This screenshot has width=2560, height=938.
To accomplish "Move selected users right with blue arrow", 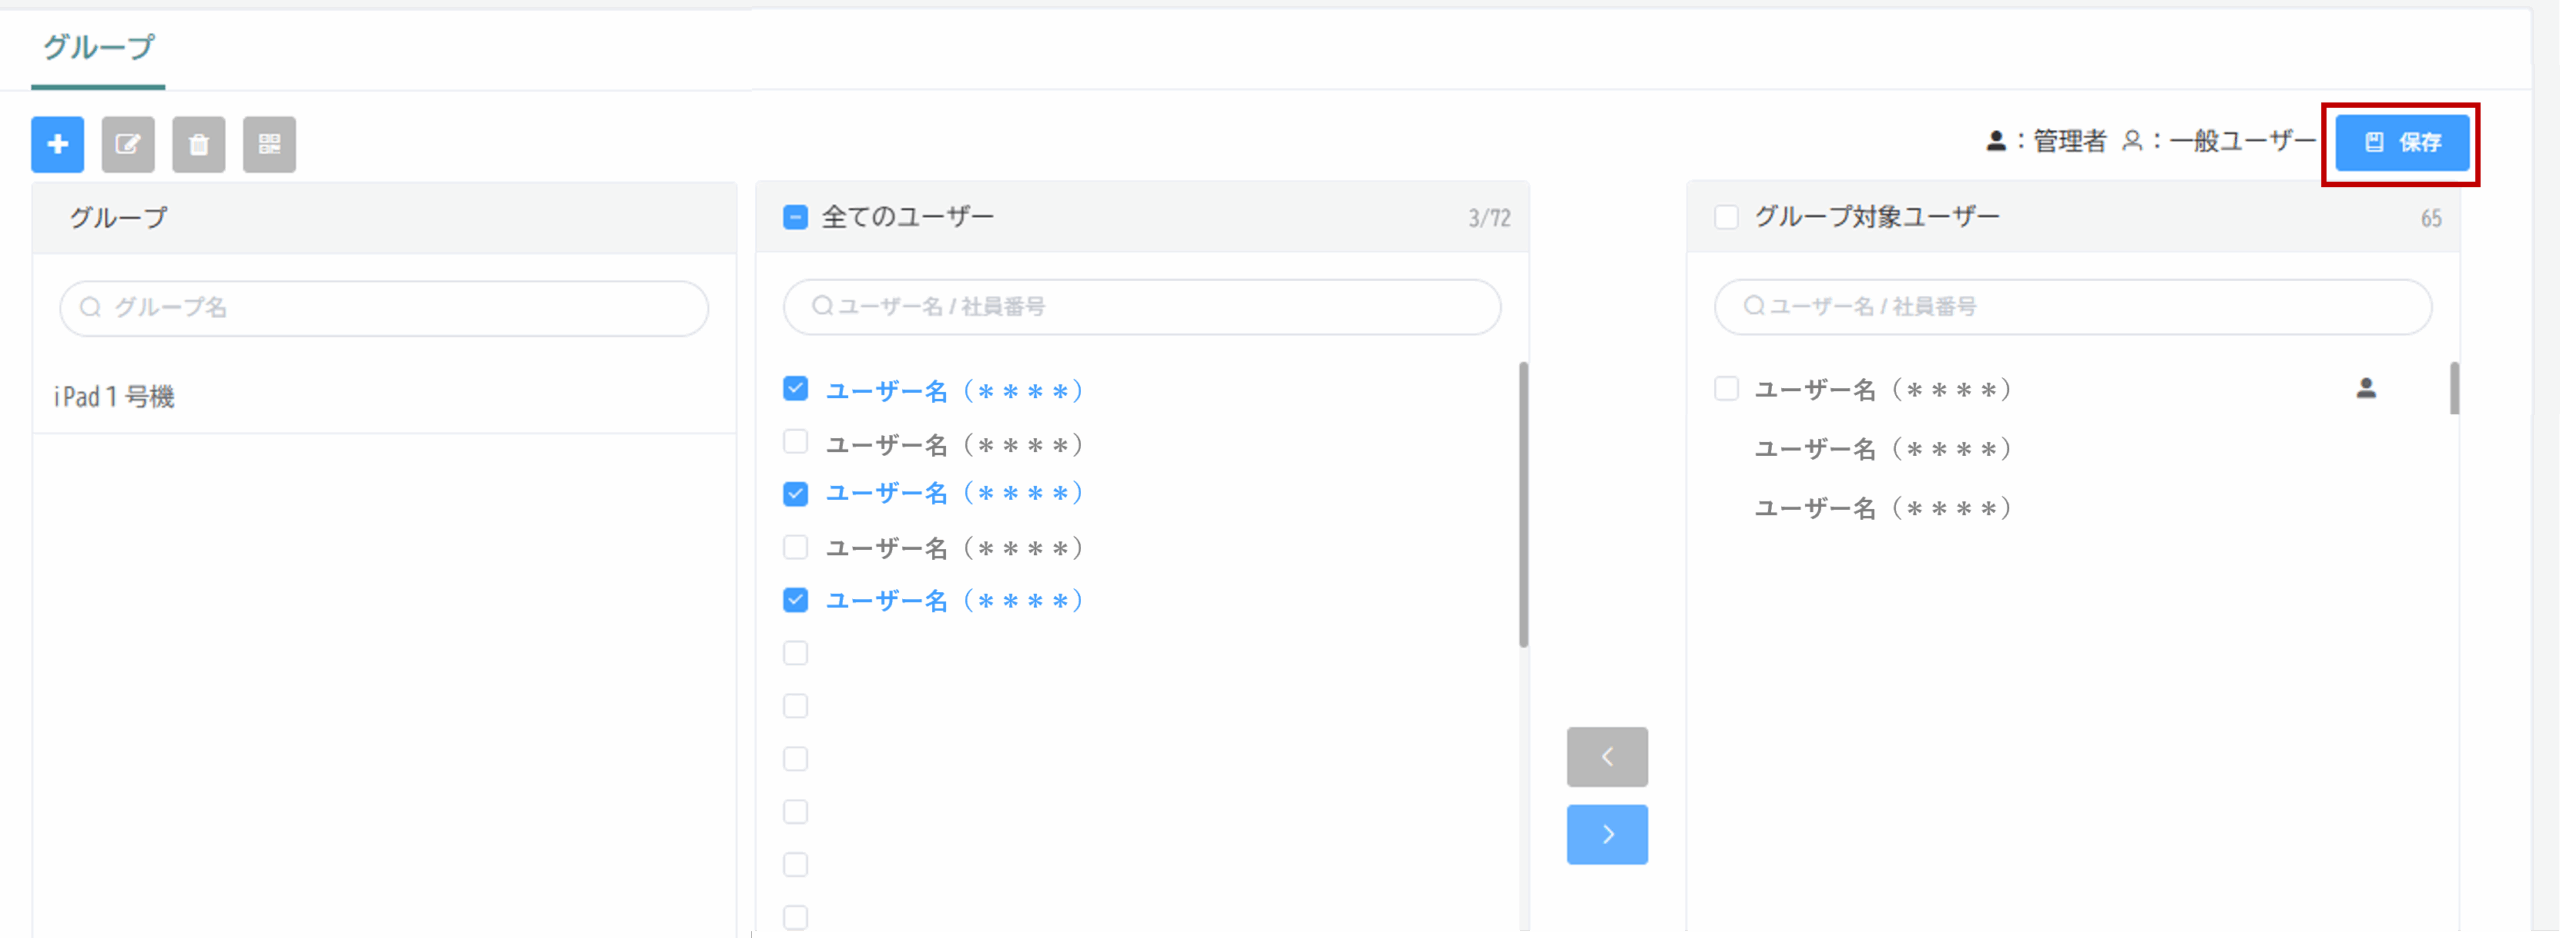I will click(x=1607, y=834).
